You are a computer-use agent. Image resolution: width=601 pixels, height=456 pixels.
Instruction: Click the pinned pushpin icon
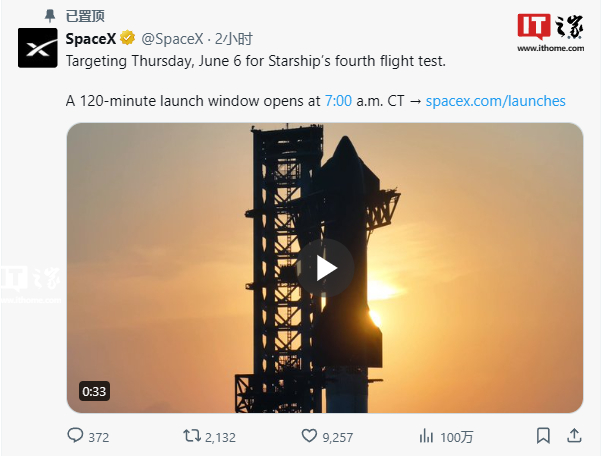click(50, 16)
